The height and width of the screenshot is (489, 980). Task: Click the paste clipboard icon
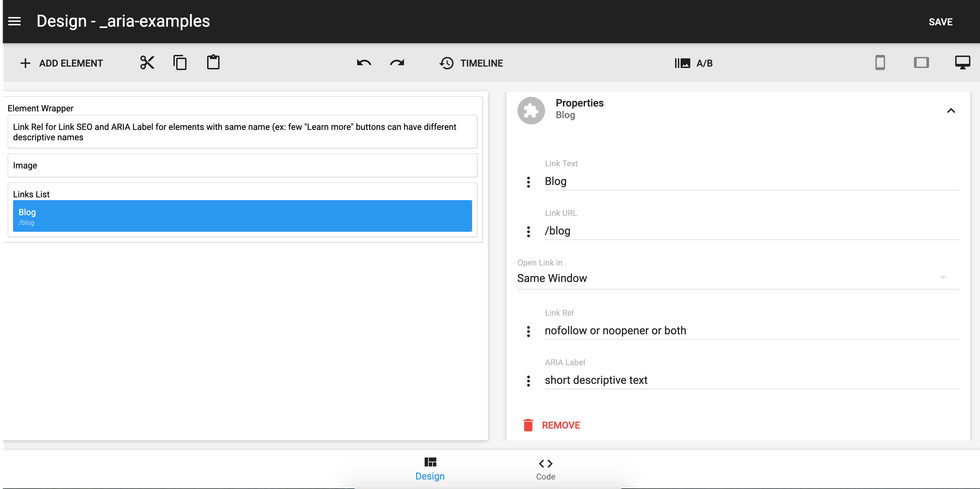[x=213, y=63]
